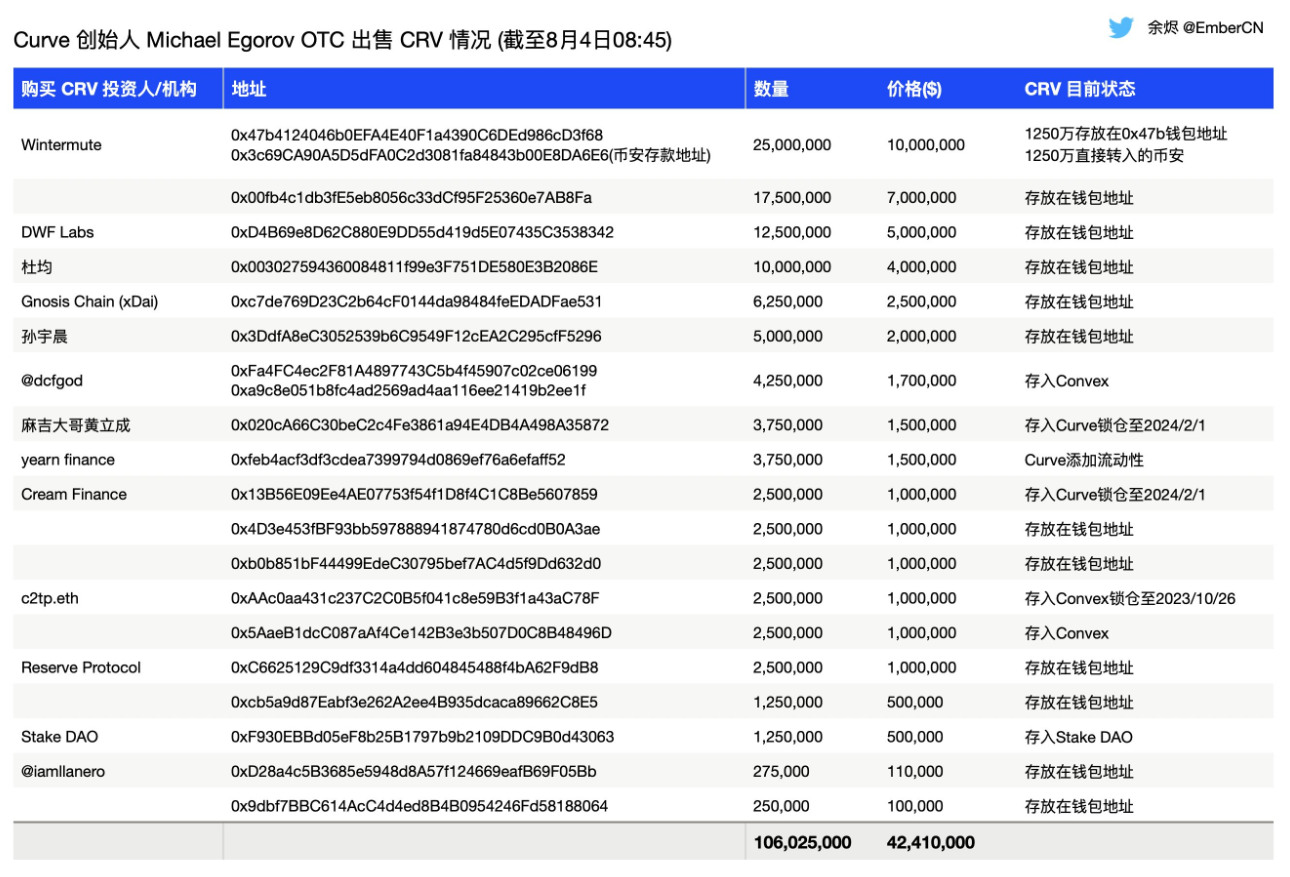The width and height of the screenshot is (1290, 877).
Task: Click the Wintermute investor row label
Action: [x=60, y=145]
